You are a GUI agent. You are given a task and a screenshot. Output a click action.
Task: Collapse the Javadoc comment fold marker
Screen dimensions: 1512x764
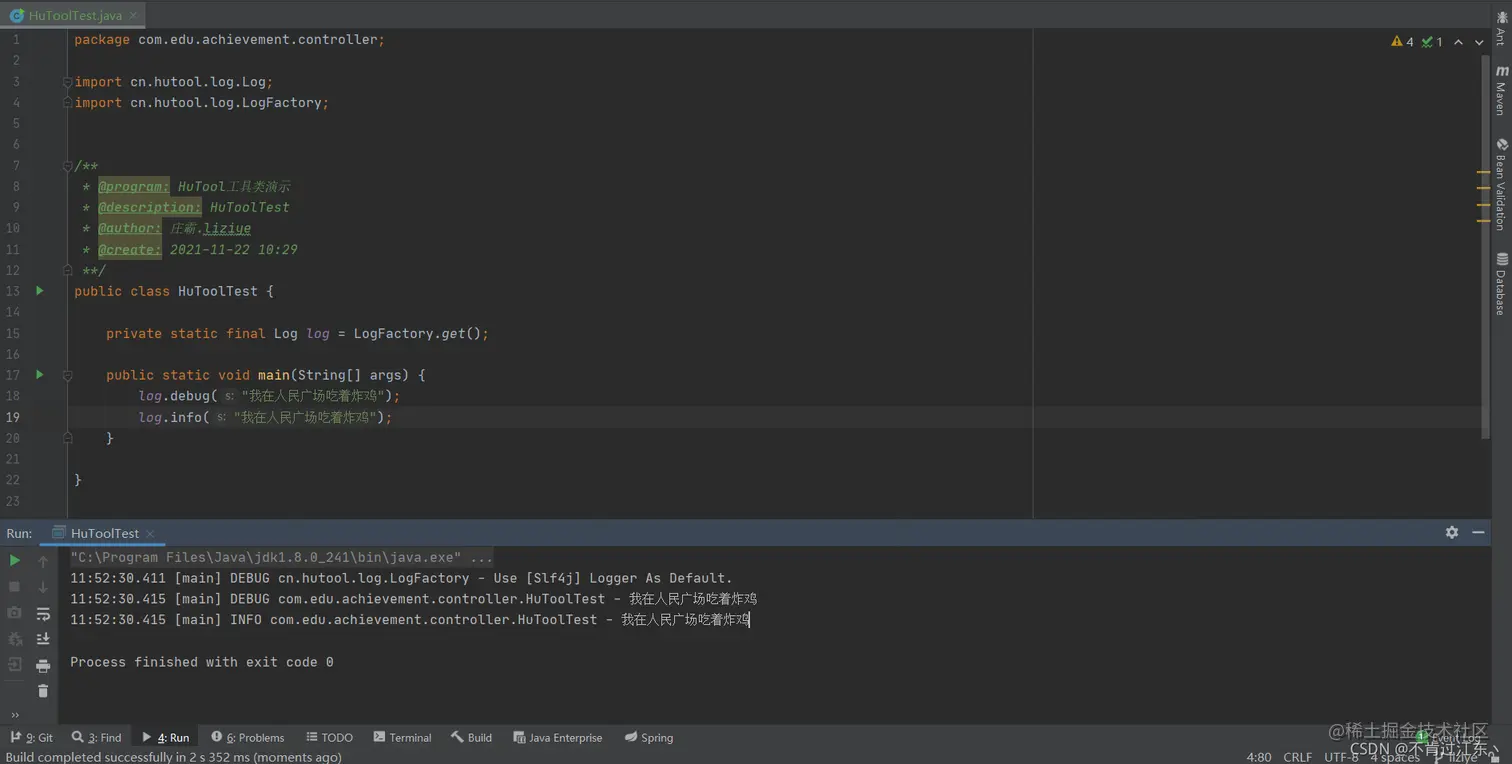coord(67,166)
